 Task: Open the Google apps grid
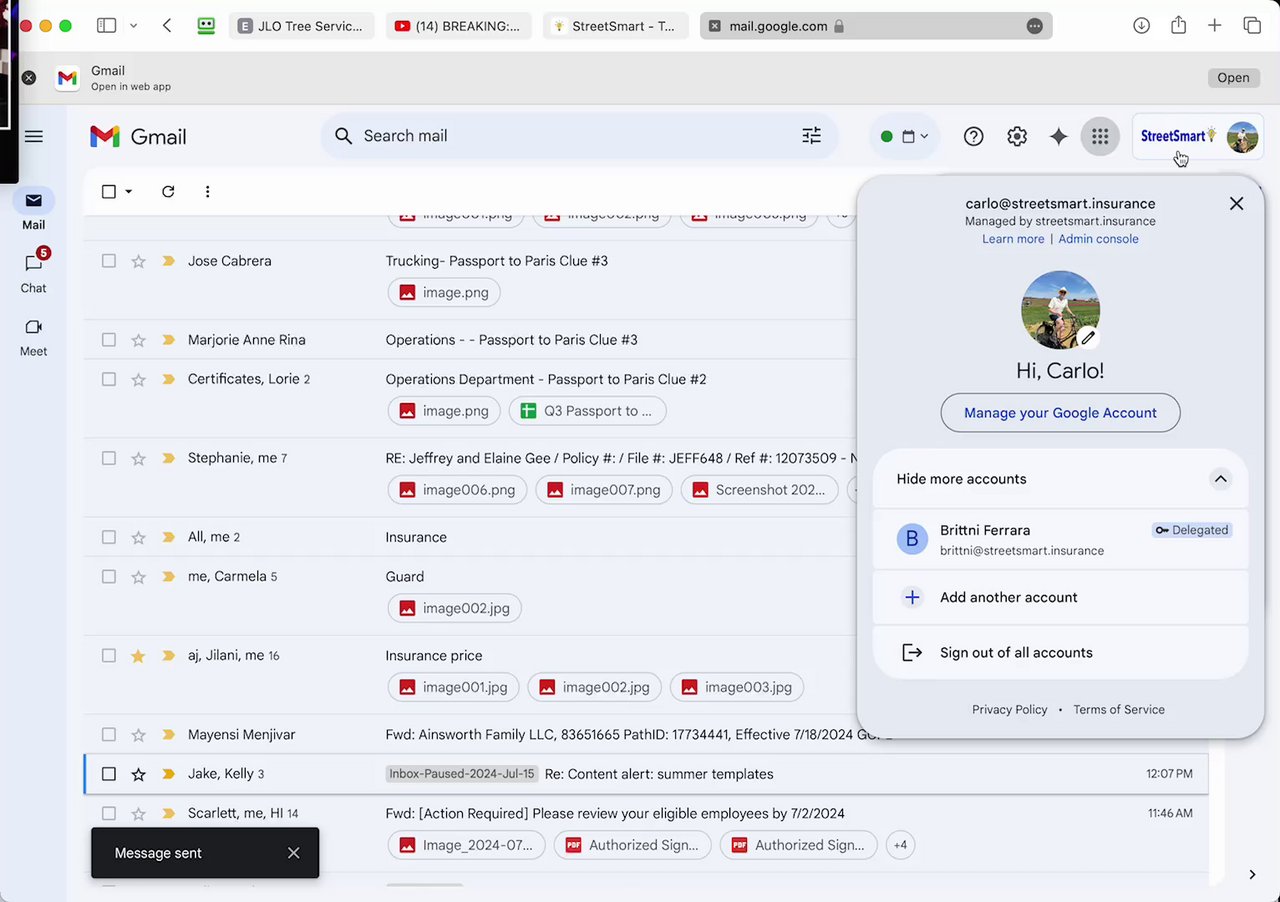point(1100,137)
